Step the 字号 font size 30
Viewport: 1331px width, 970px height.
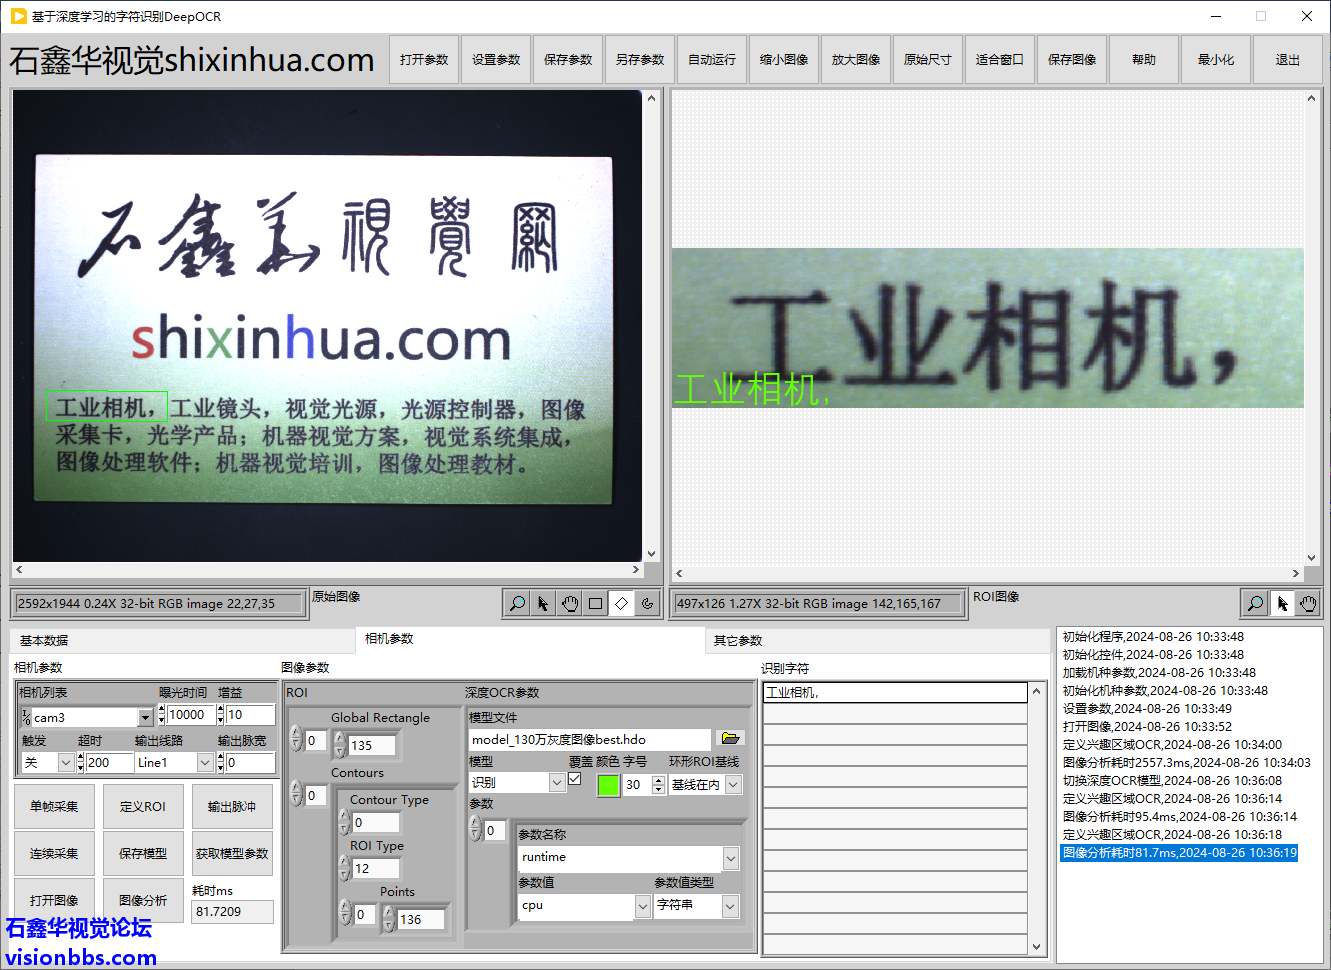658,785
